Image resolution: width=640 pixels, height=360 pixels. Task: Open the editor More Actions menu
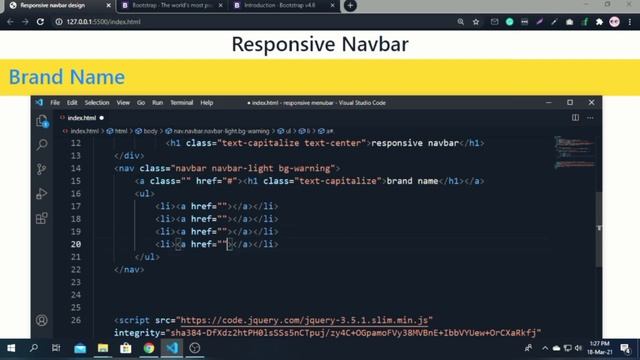[x=590, y=118]
